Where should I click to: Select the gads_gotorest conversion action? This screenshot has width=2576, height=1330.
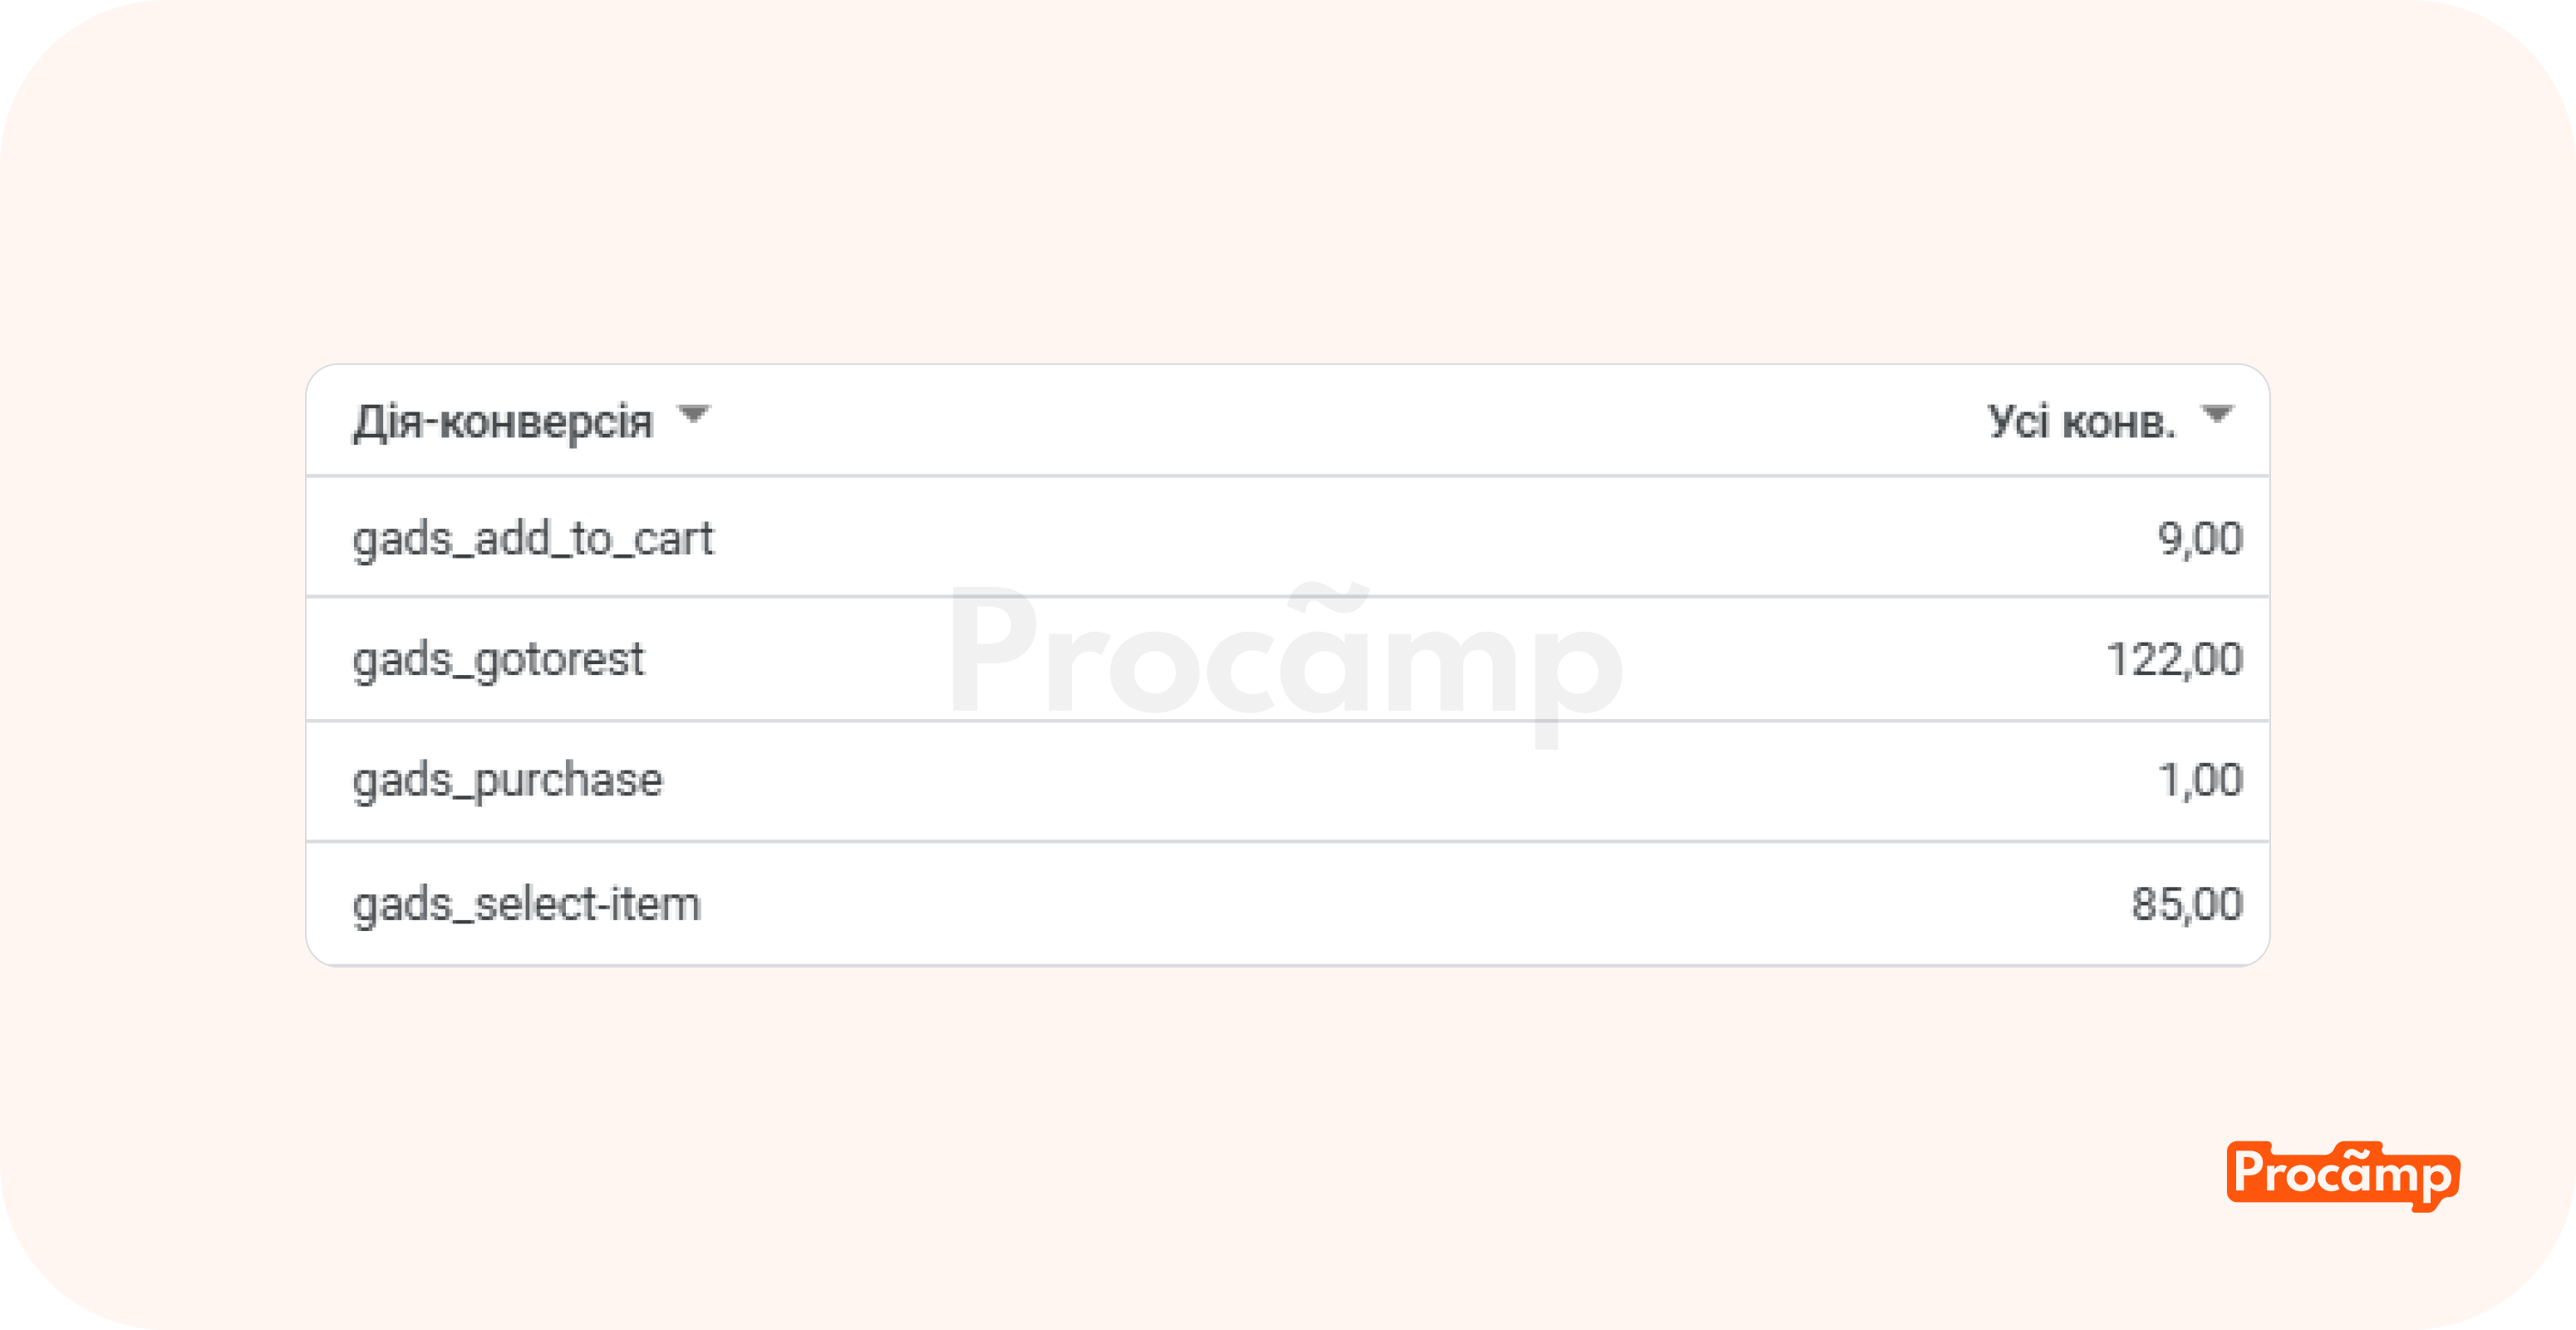pos(498,660)
